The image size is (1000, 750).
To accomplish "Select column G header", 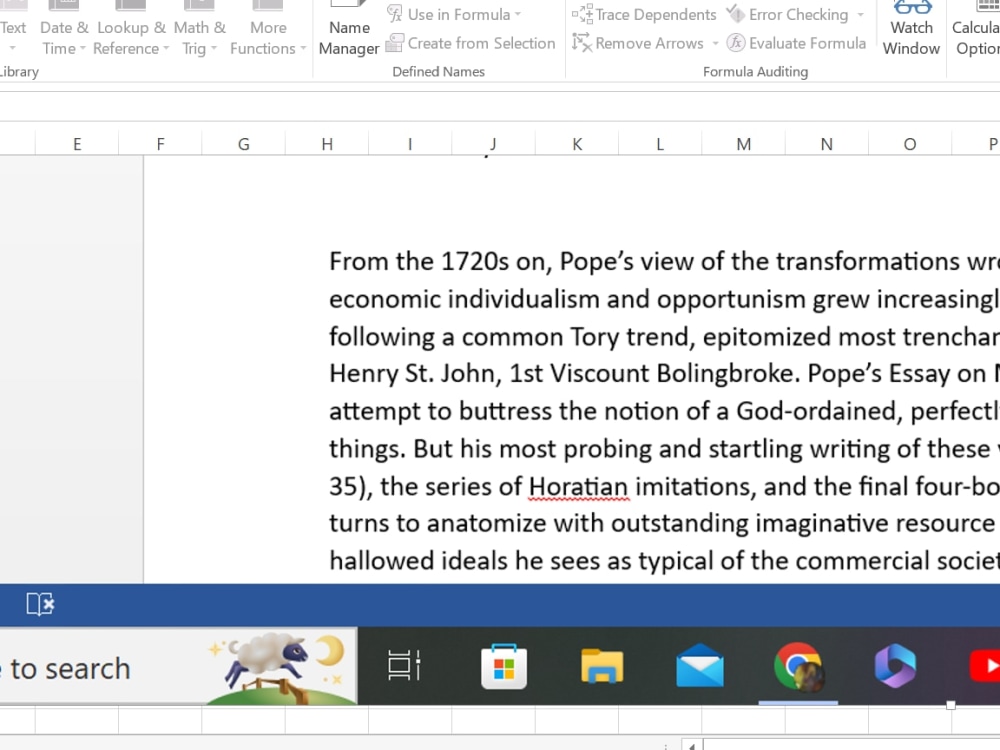I will pyautogui.click(x=244, y=144).
